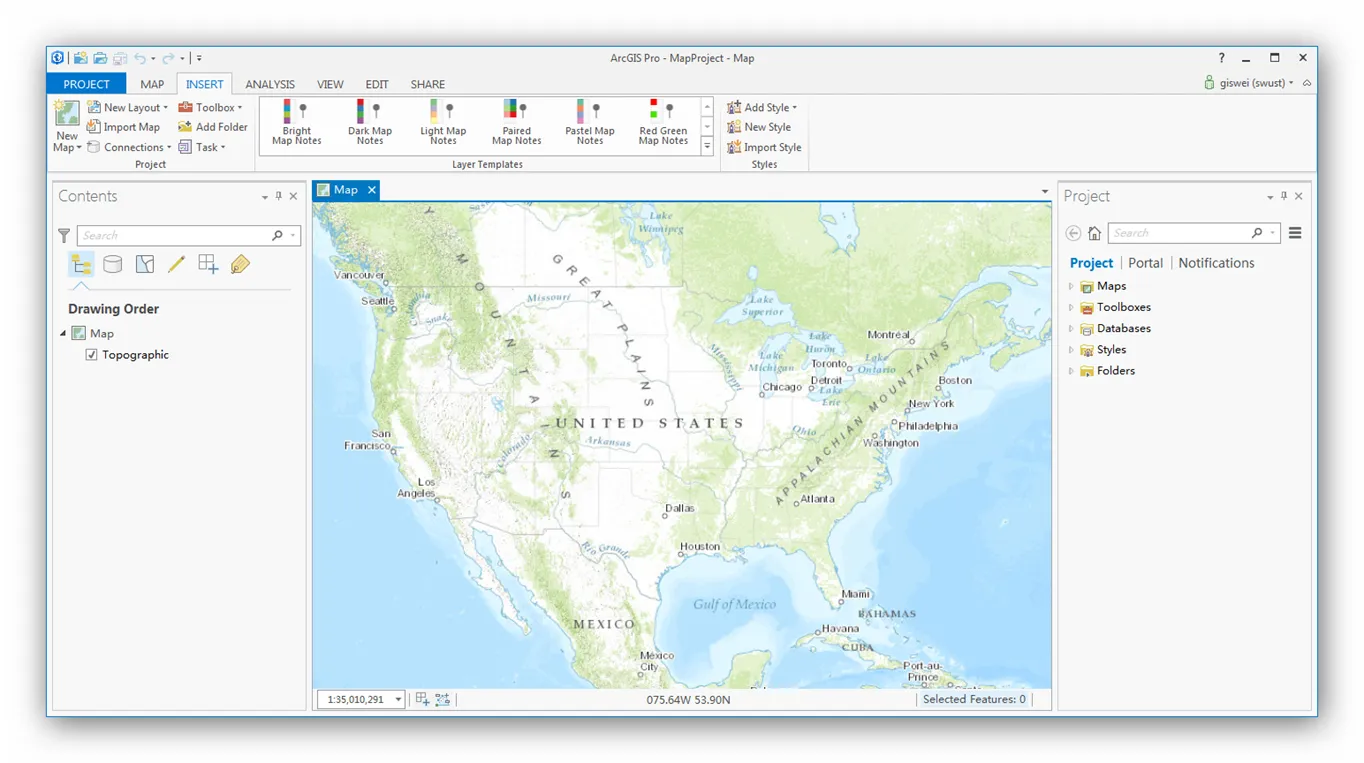Select List By Selection icon

click(145, 264)
